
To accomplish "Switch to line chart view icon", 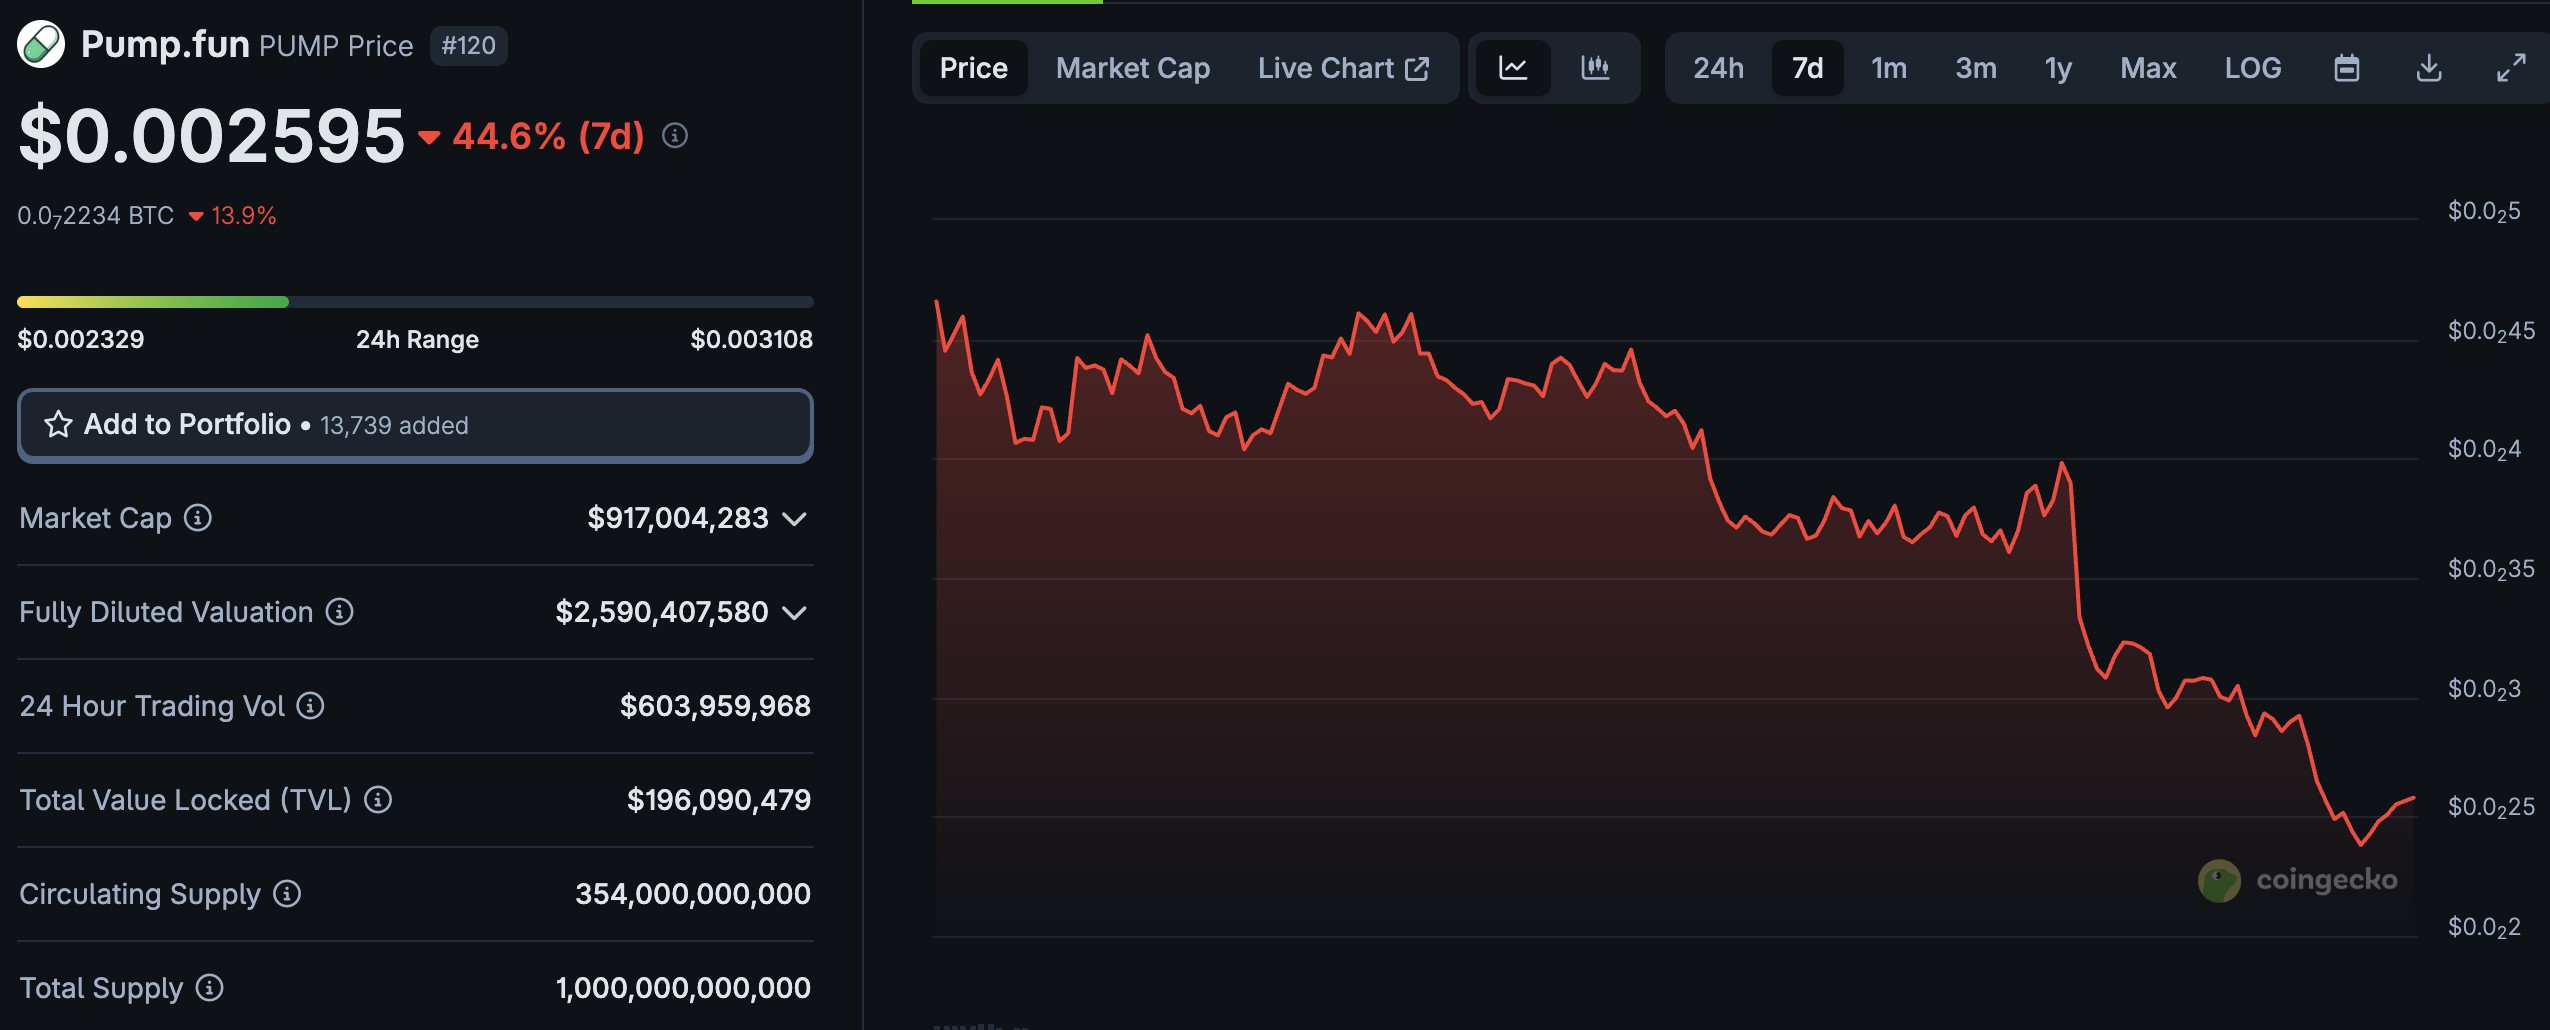I will tap(1513, 68).
